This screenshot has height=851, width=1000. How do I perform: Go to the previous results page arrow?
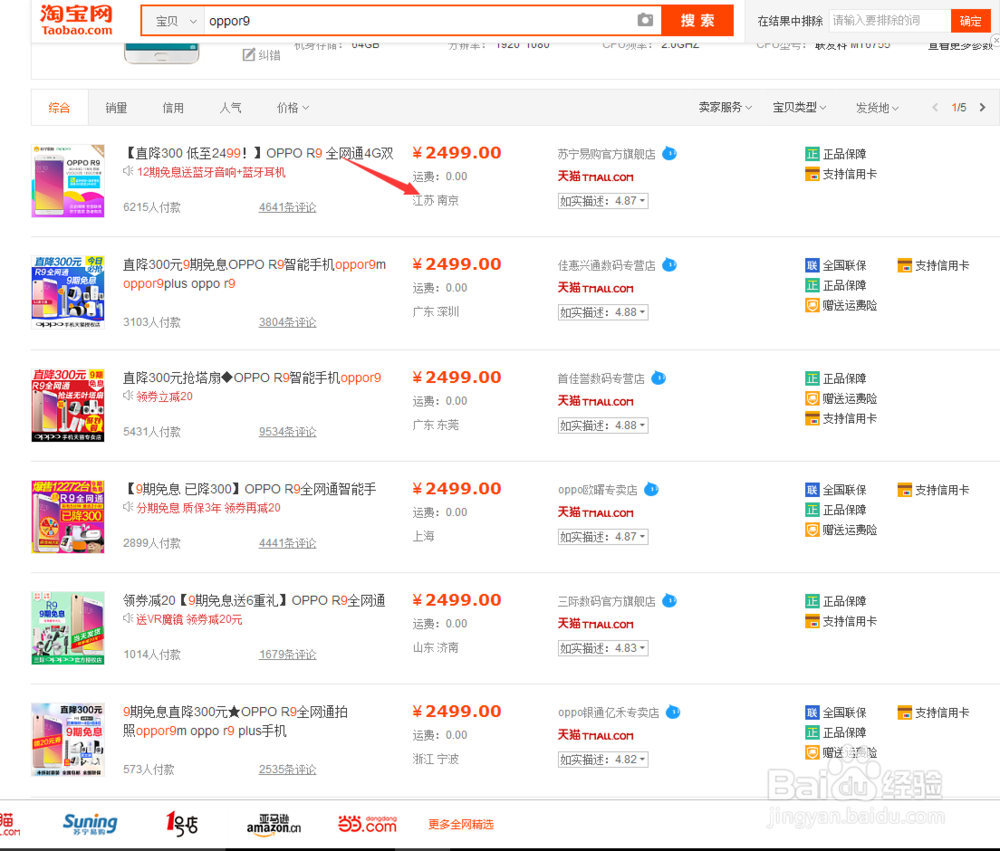click(x=935, y=107)
